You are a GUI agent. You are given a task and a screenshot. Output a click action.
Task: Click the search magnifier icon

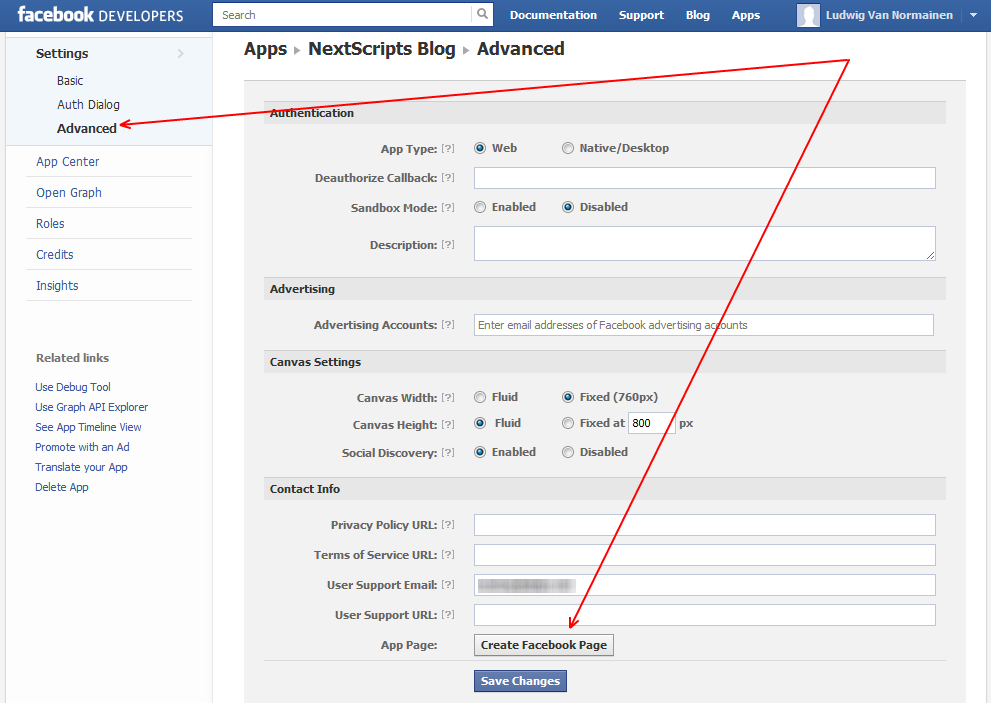(x=482, y=14)
